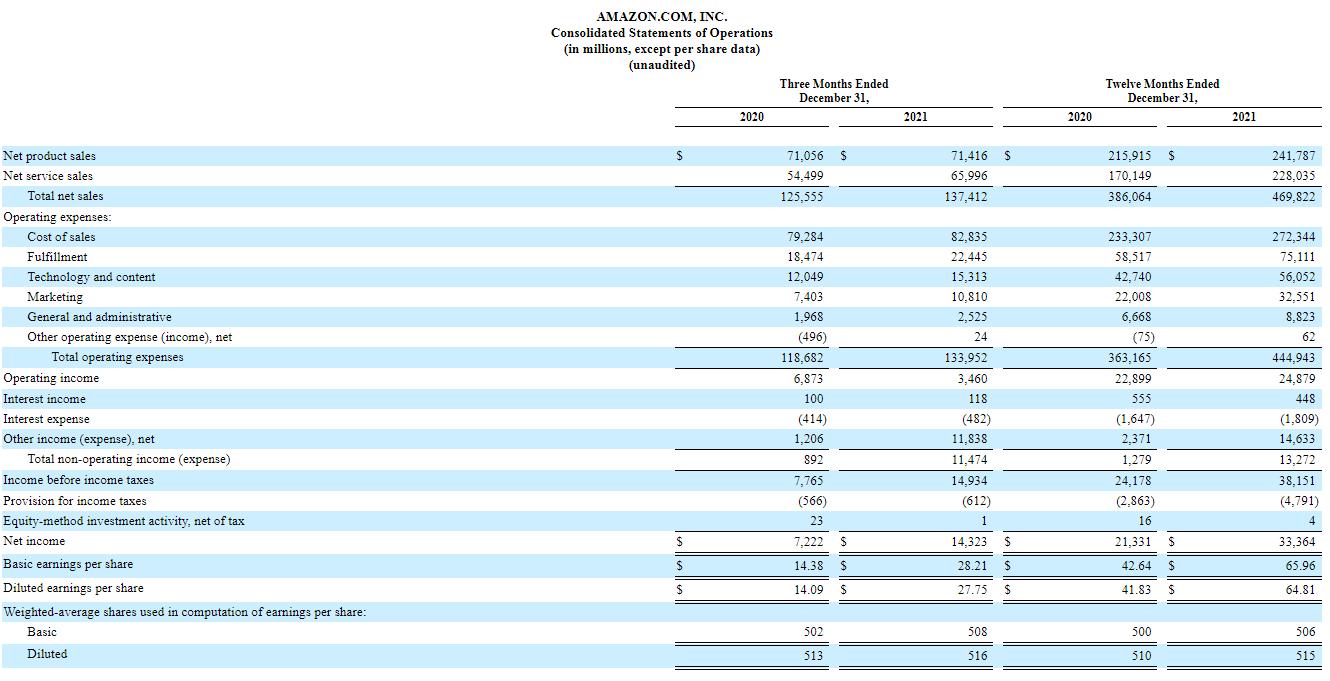Screen dimensions: 1330x681
Task: Click the Provision for income taxes label
Action: coord(75,501)
